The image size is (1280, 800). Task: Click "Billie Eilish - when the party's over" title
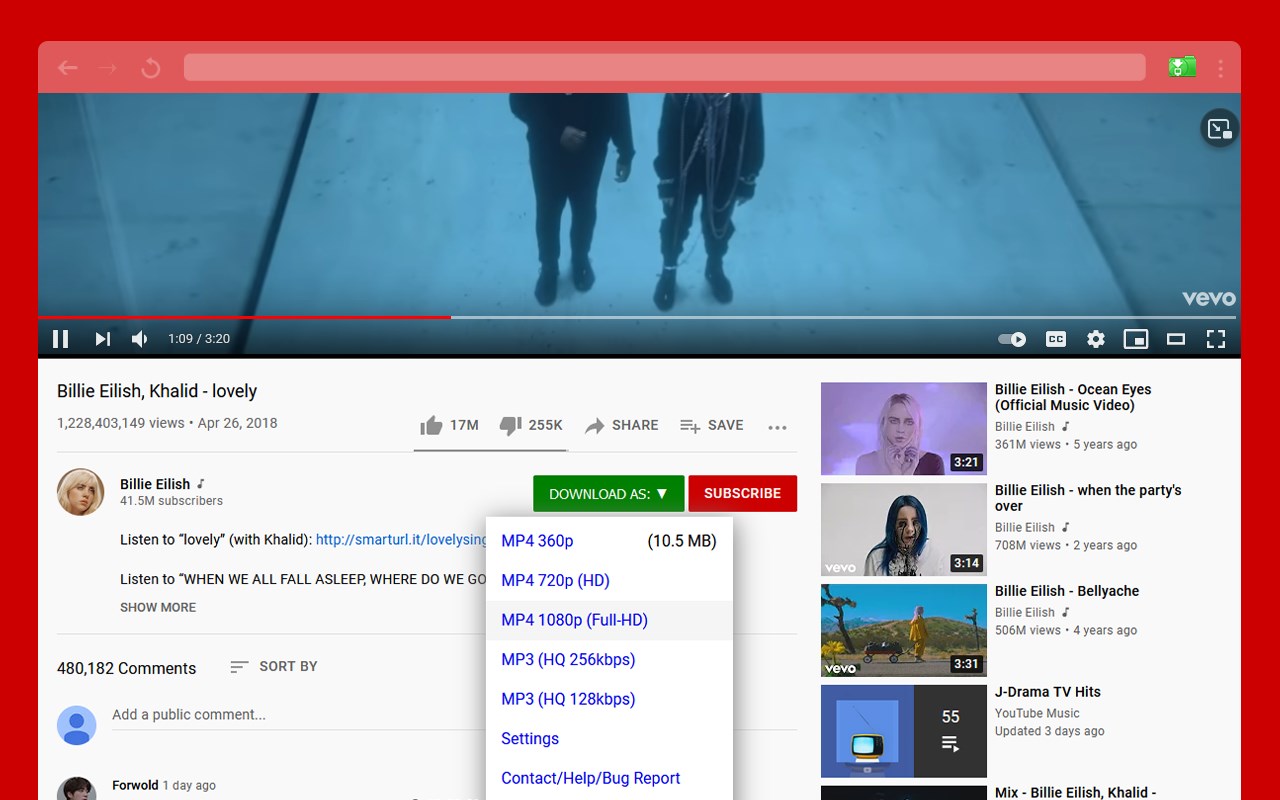1088,498
